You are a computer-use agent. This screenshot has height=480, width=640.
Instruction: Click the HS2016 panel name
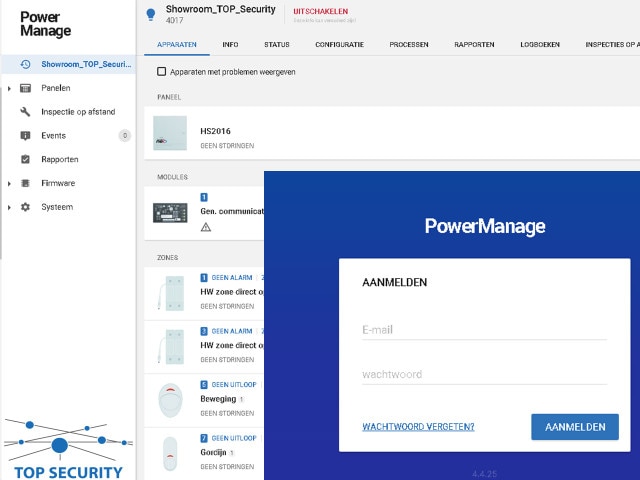point(216,131)
